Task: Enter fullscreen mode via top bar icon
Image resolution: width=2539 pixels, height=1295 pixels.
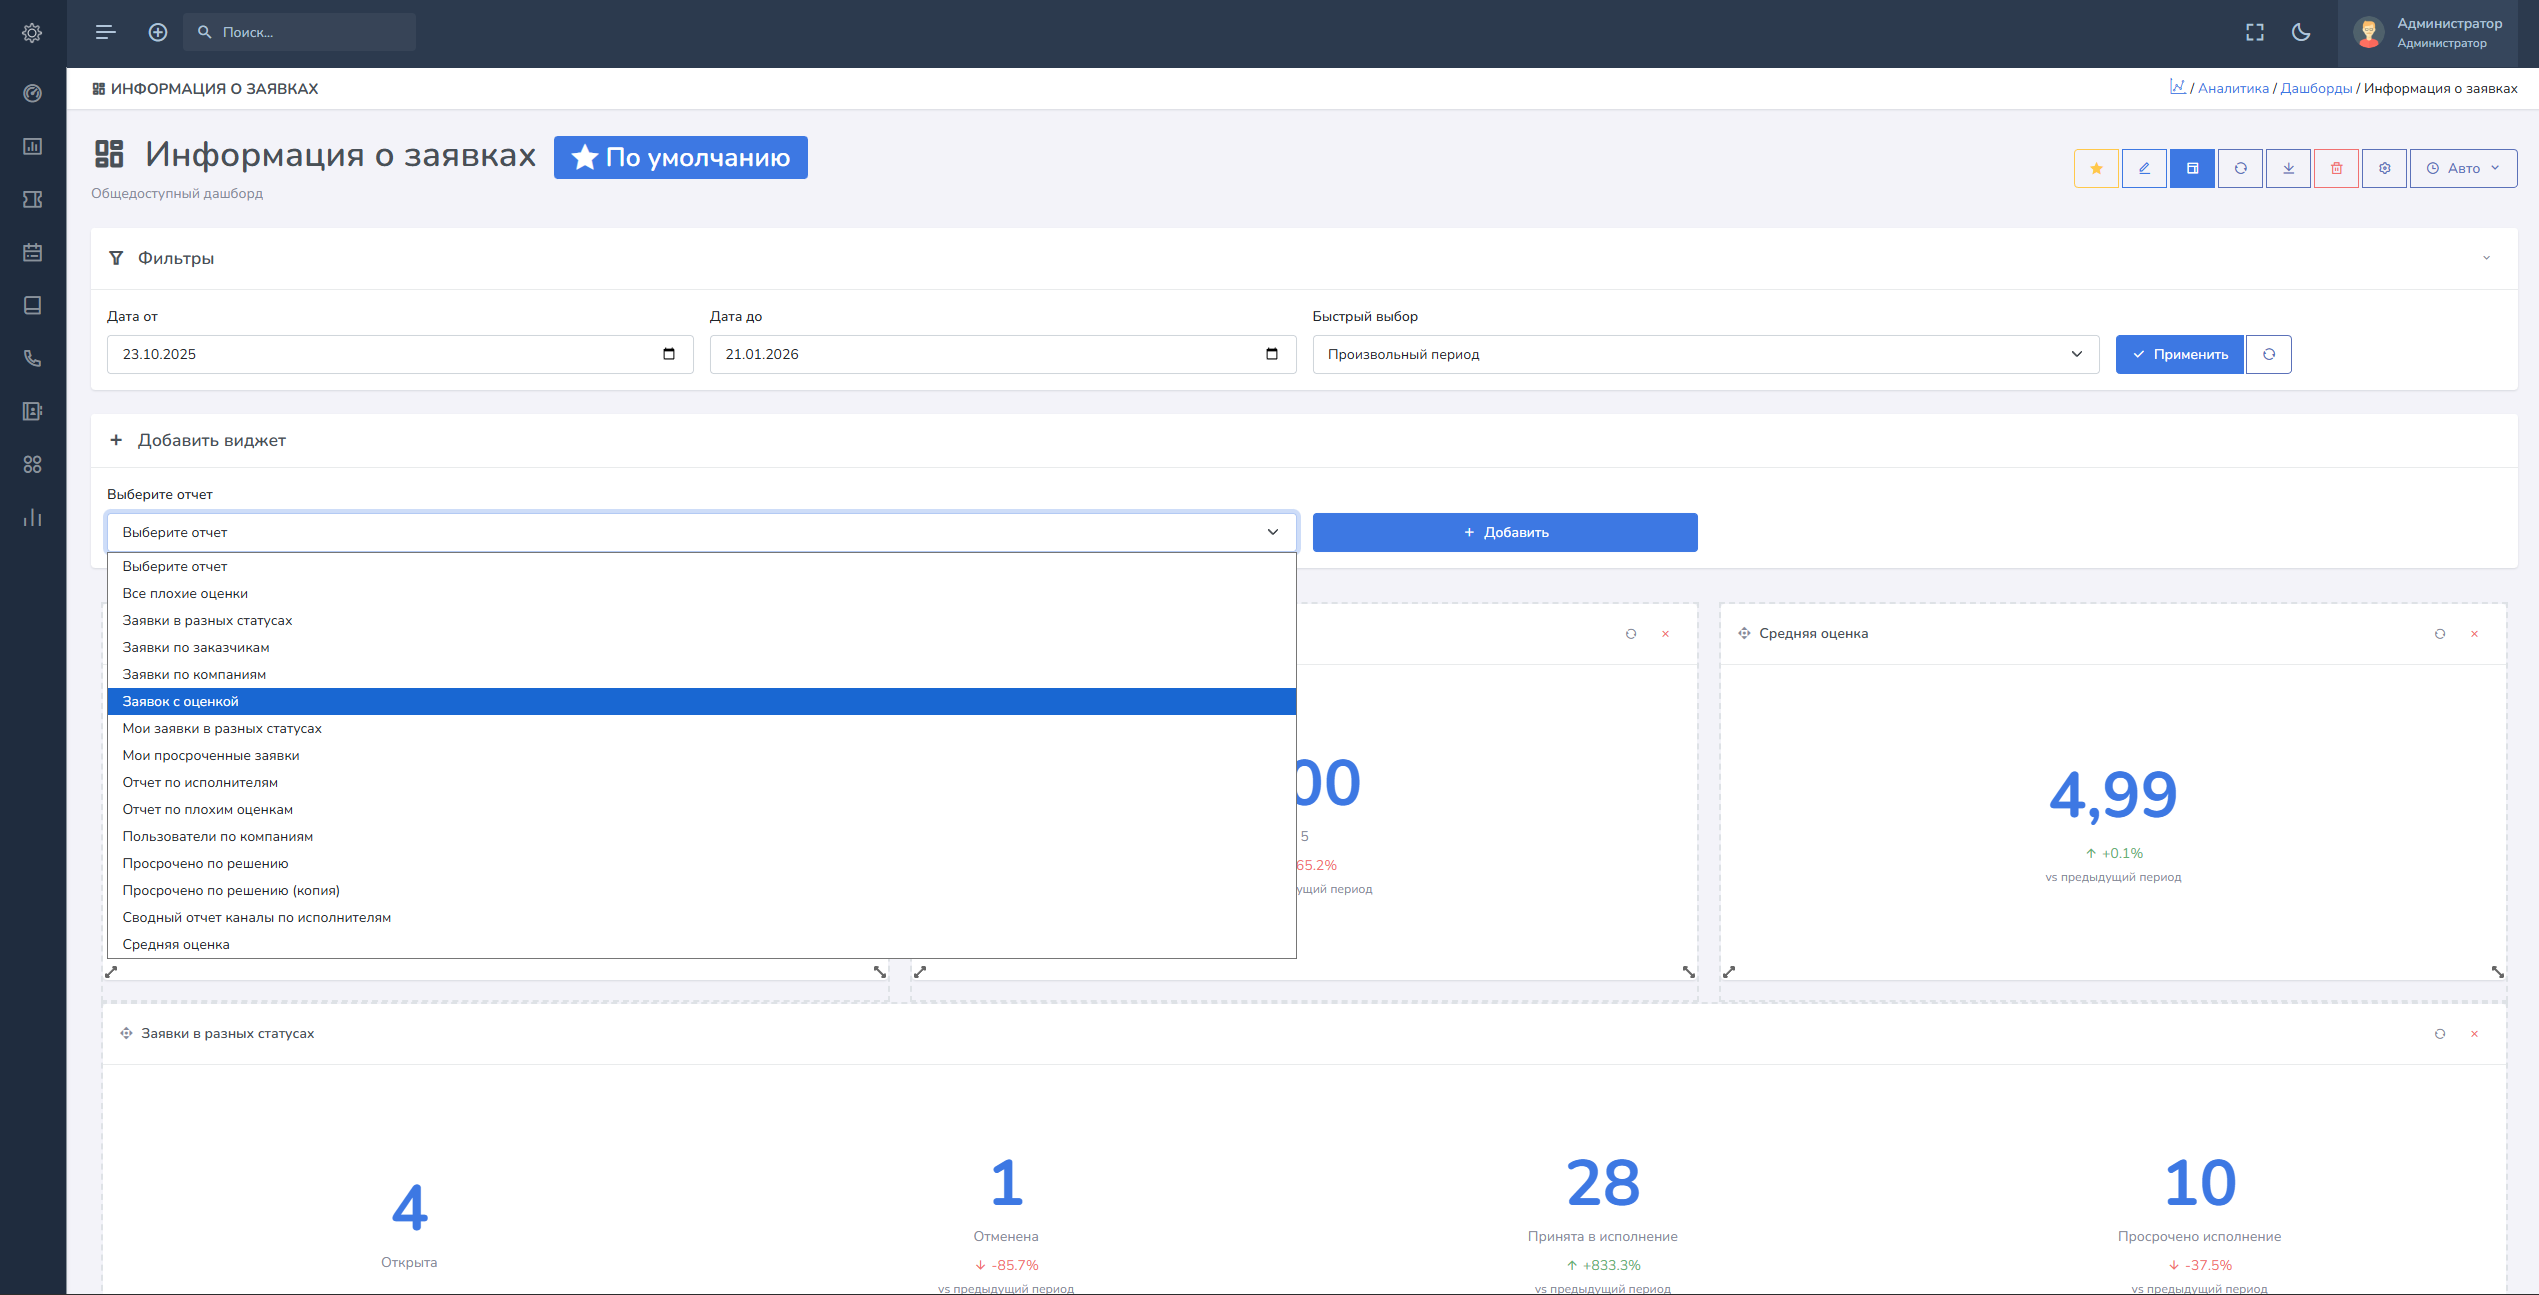Action: (x=2254, y=32)
